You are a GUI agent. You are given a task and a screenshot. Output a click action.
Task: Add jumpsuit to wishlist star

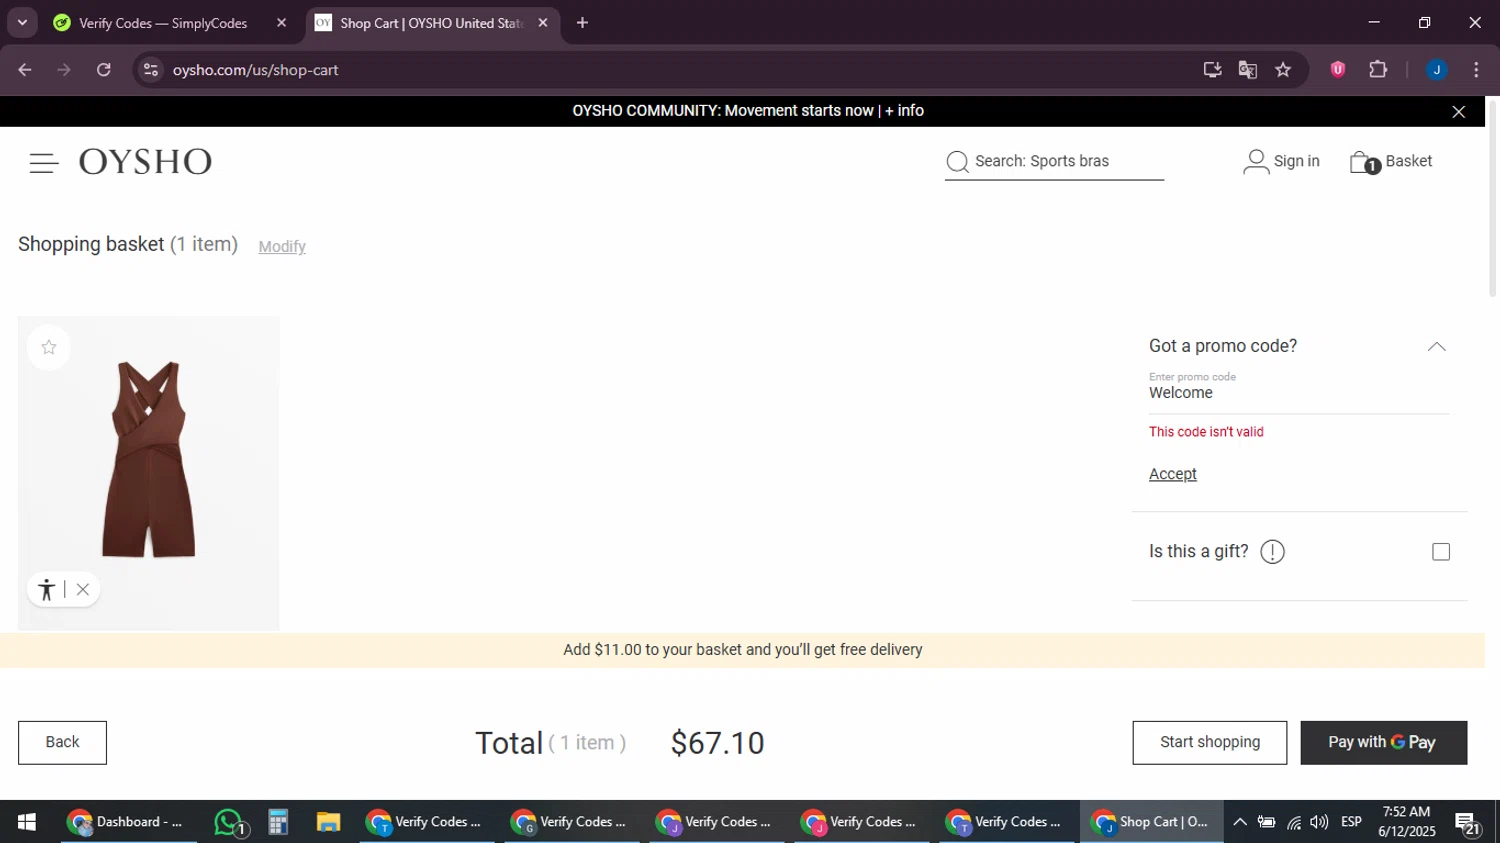click(x=49, y=348)
